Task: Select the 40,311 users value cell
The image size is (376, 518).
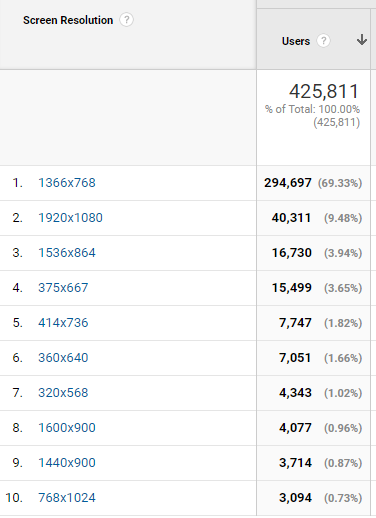Action: point(313,218)
